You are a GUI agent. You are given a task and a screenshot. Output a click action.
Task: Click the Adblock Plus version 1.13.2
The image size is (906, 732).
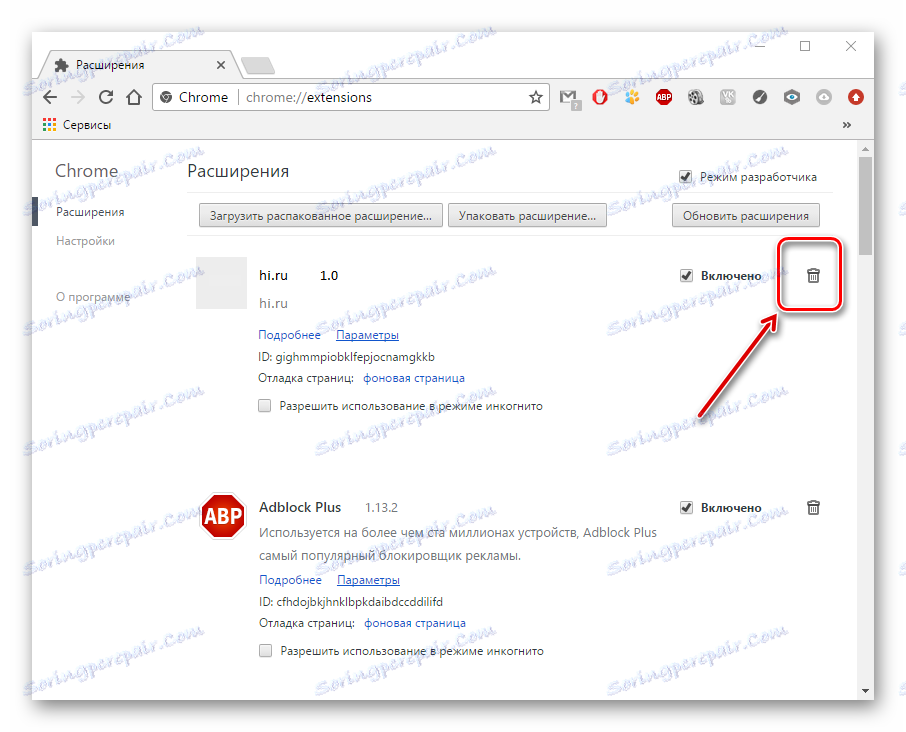(381, 507)
